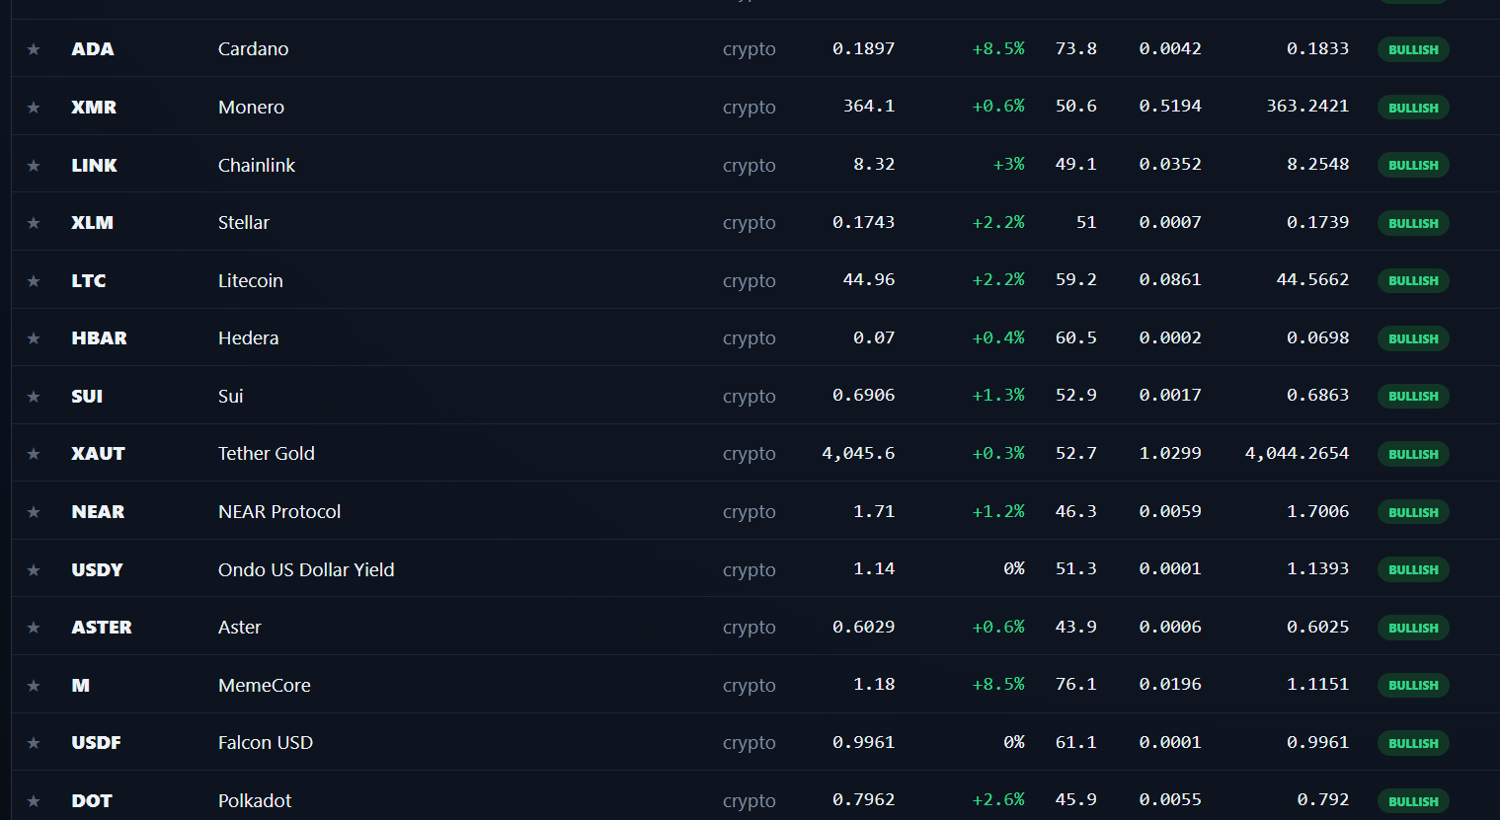Click the Cardano asset name
Screen dimensions: 1500x820
pos(253,49)
